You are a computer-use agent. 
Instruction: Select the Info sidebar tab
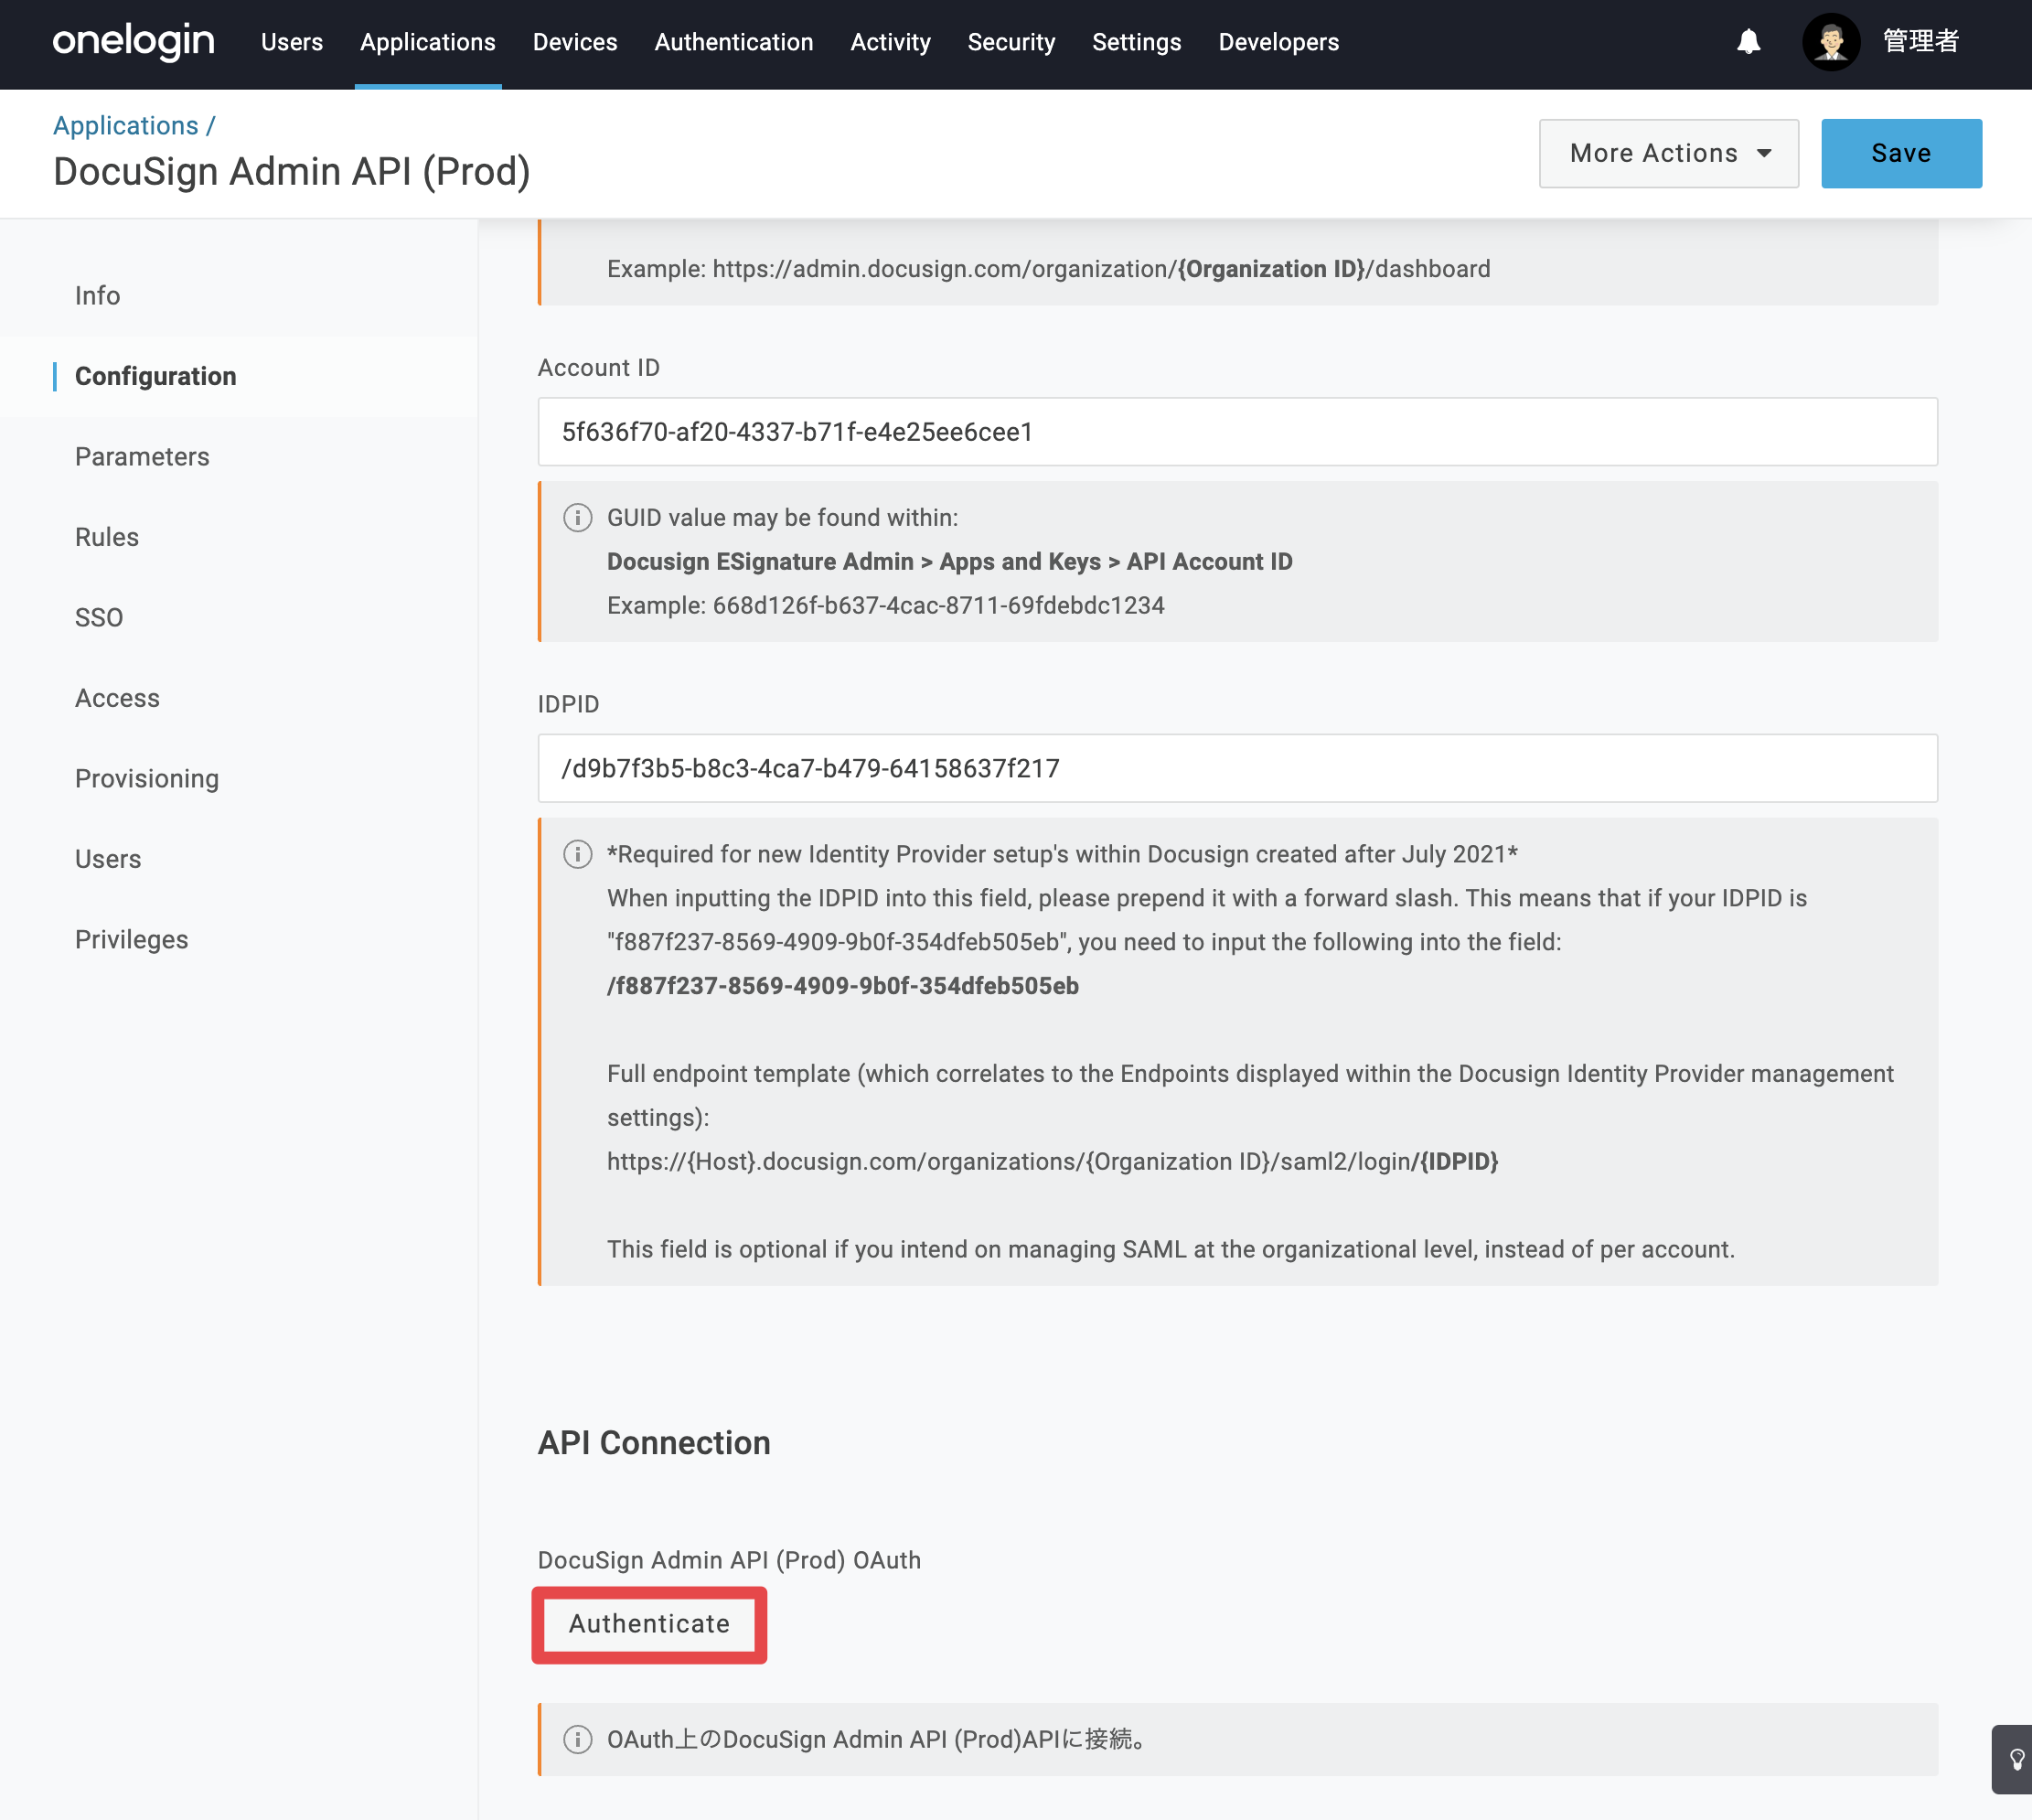(97, 295)
